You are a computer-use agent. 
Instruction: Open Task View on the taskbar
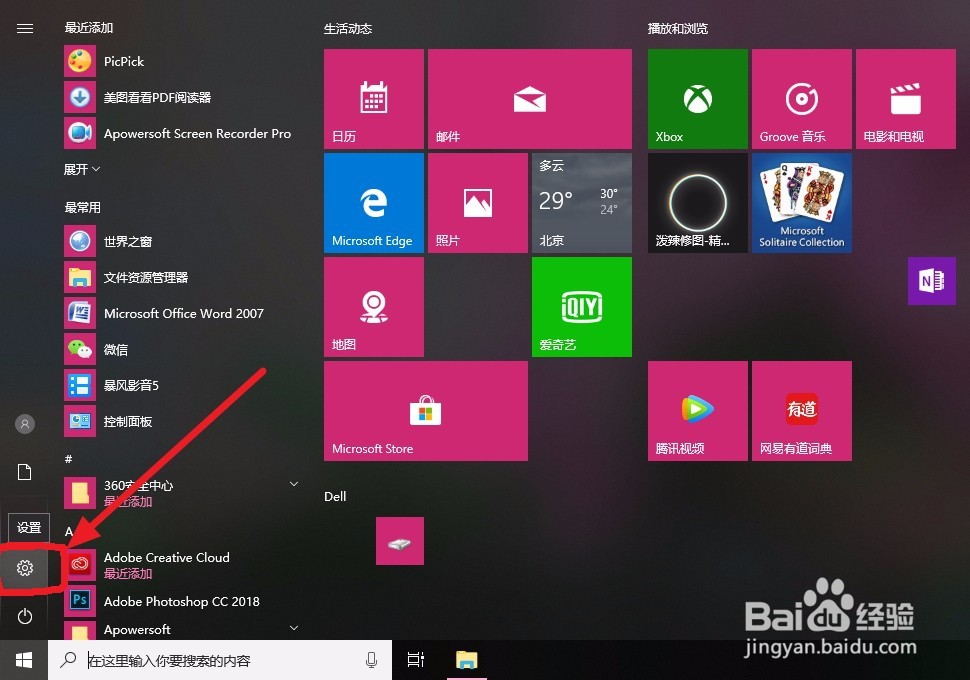(416, 660)
